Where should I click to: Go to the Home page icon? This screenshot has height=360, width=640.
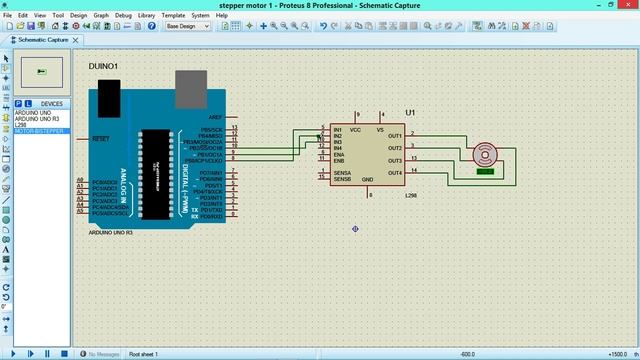click(55, 26)
